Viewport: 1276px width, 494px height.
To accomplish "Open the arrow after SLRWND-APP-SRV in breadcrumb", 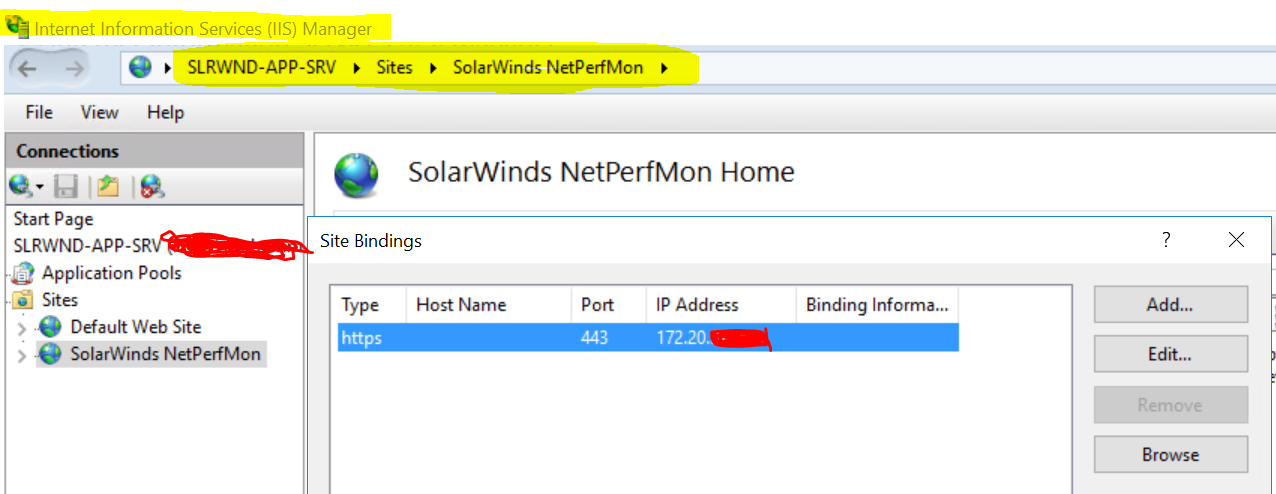I will coord(358,68).
